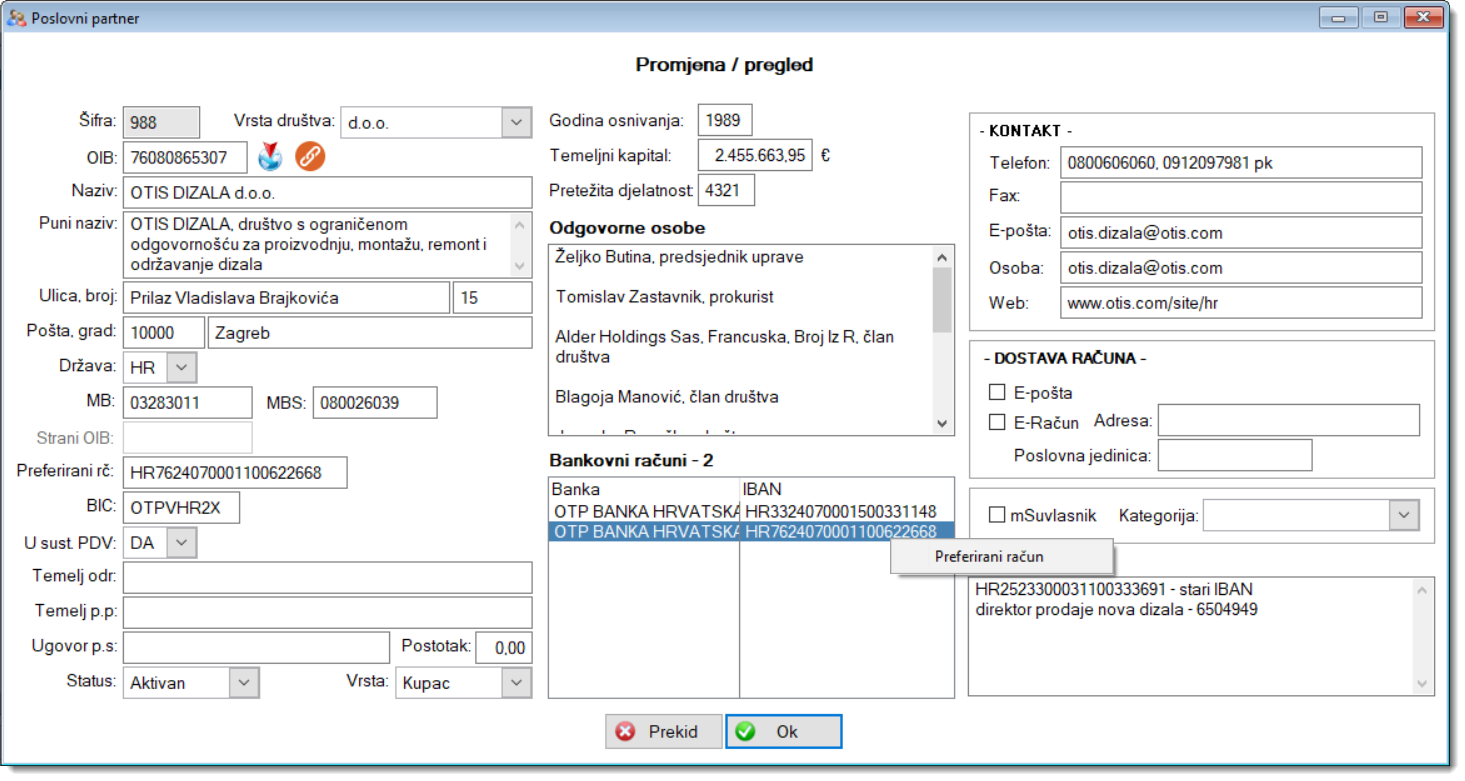Screen dimensions: 1465x781
Task: Click the Osoba contact field
Action: pyautogui.click(x=1241, y=267)
